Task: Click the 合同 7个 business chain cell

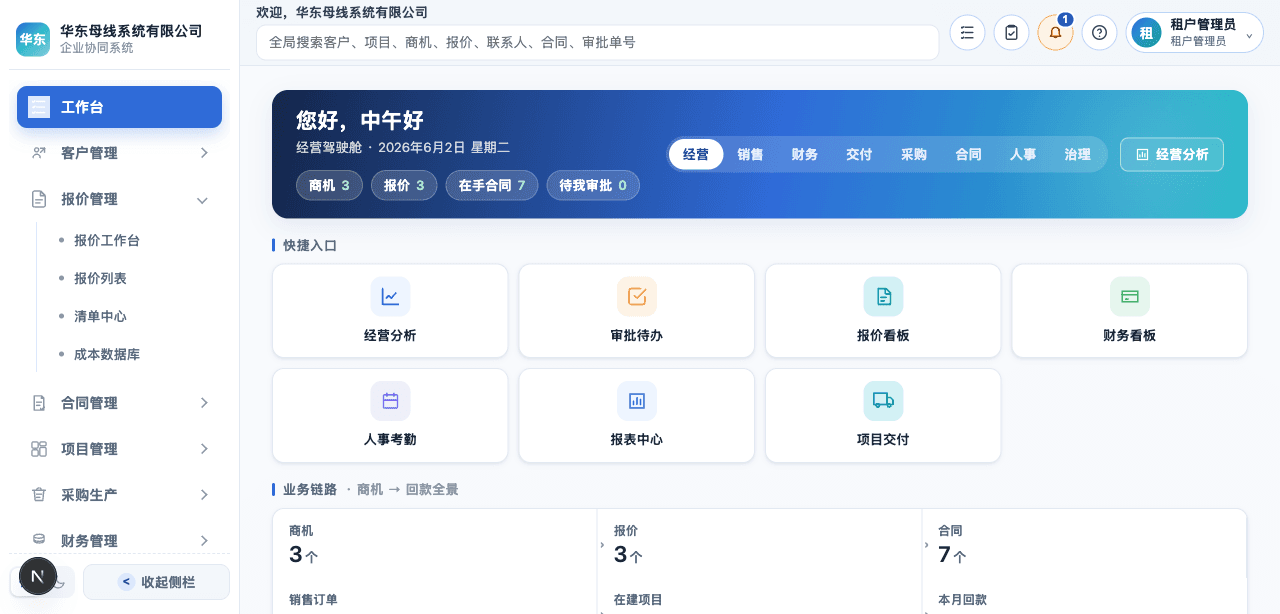Action: coord(1084,544)
